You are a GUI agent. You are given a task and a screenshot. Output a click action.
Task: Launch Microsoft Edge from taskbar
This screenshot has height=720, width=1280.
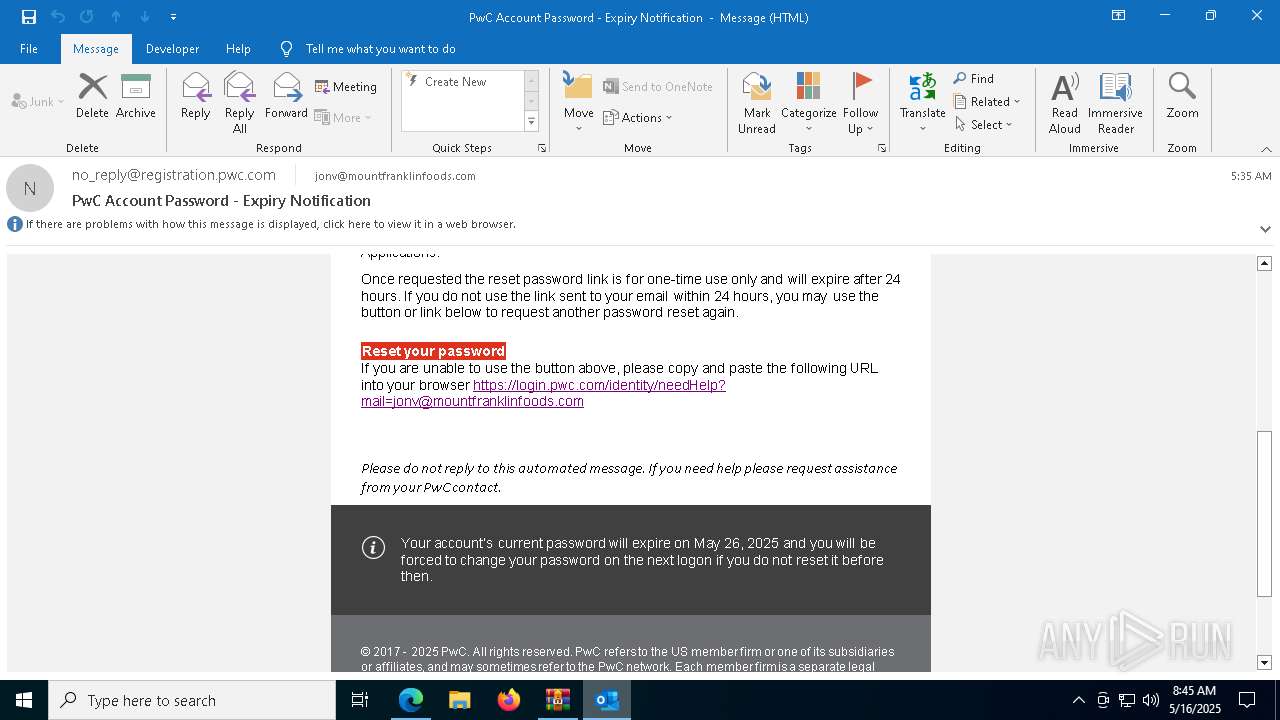pos(411,700)
